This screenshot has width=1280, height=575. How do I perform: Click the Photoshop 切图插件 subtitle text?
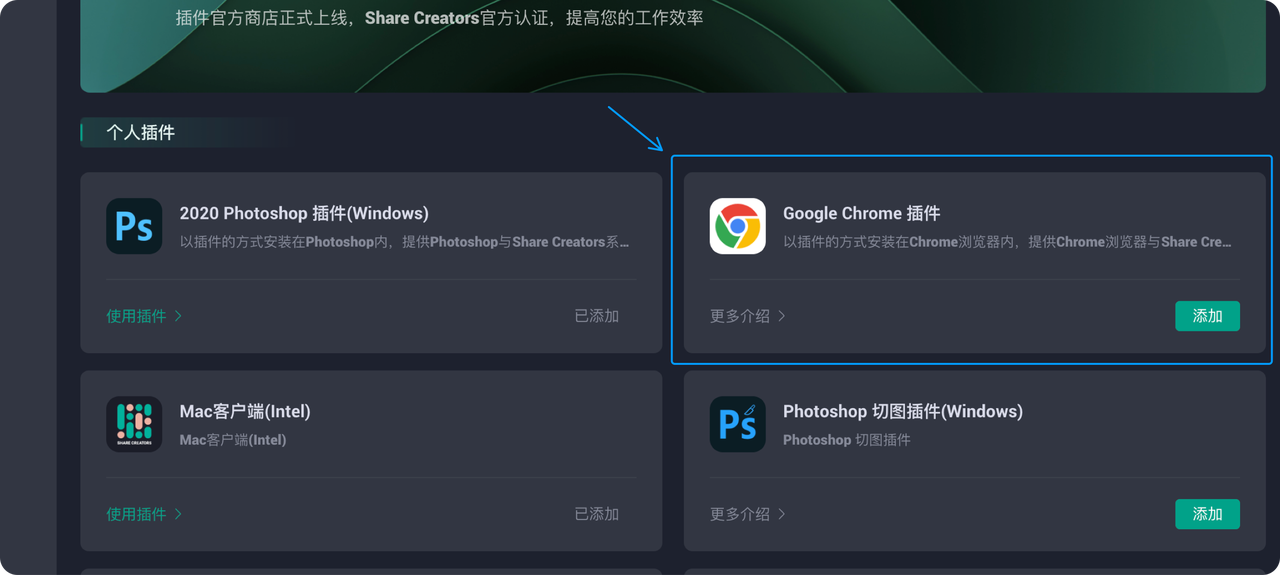pos(847,440)
